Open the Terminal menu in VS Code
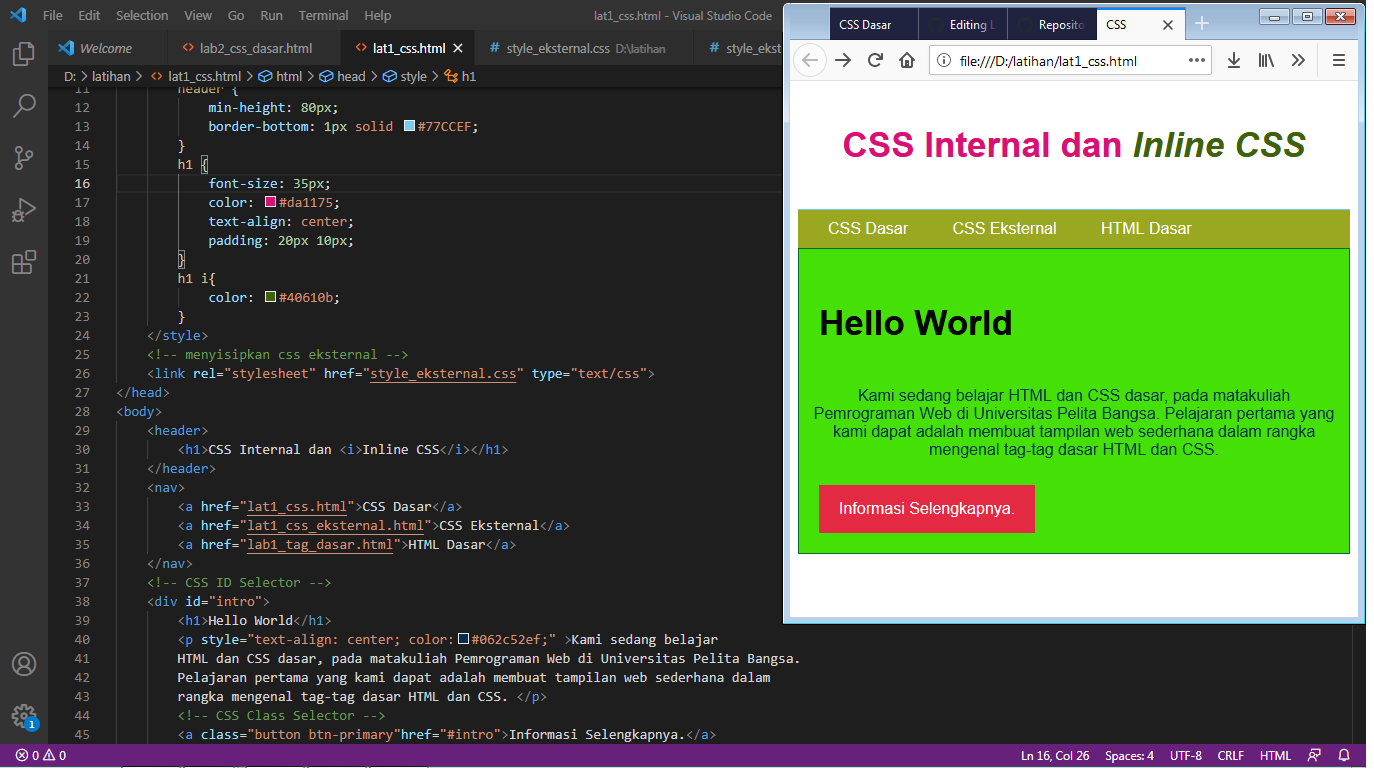The width and height of the screenshot is (1374, 776). [x=322, y=15]
